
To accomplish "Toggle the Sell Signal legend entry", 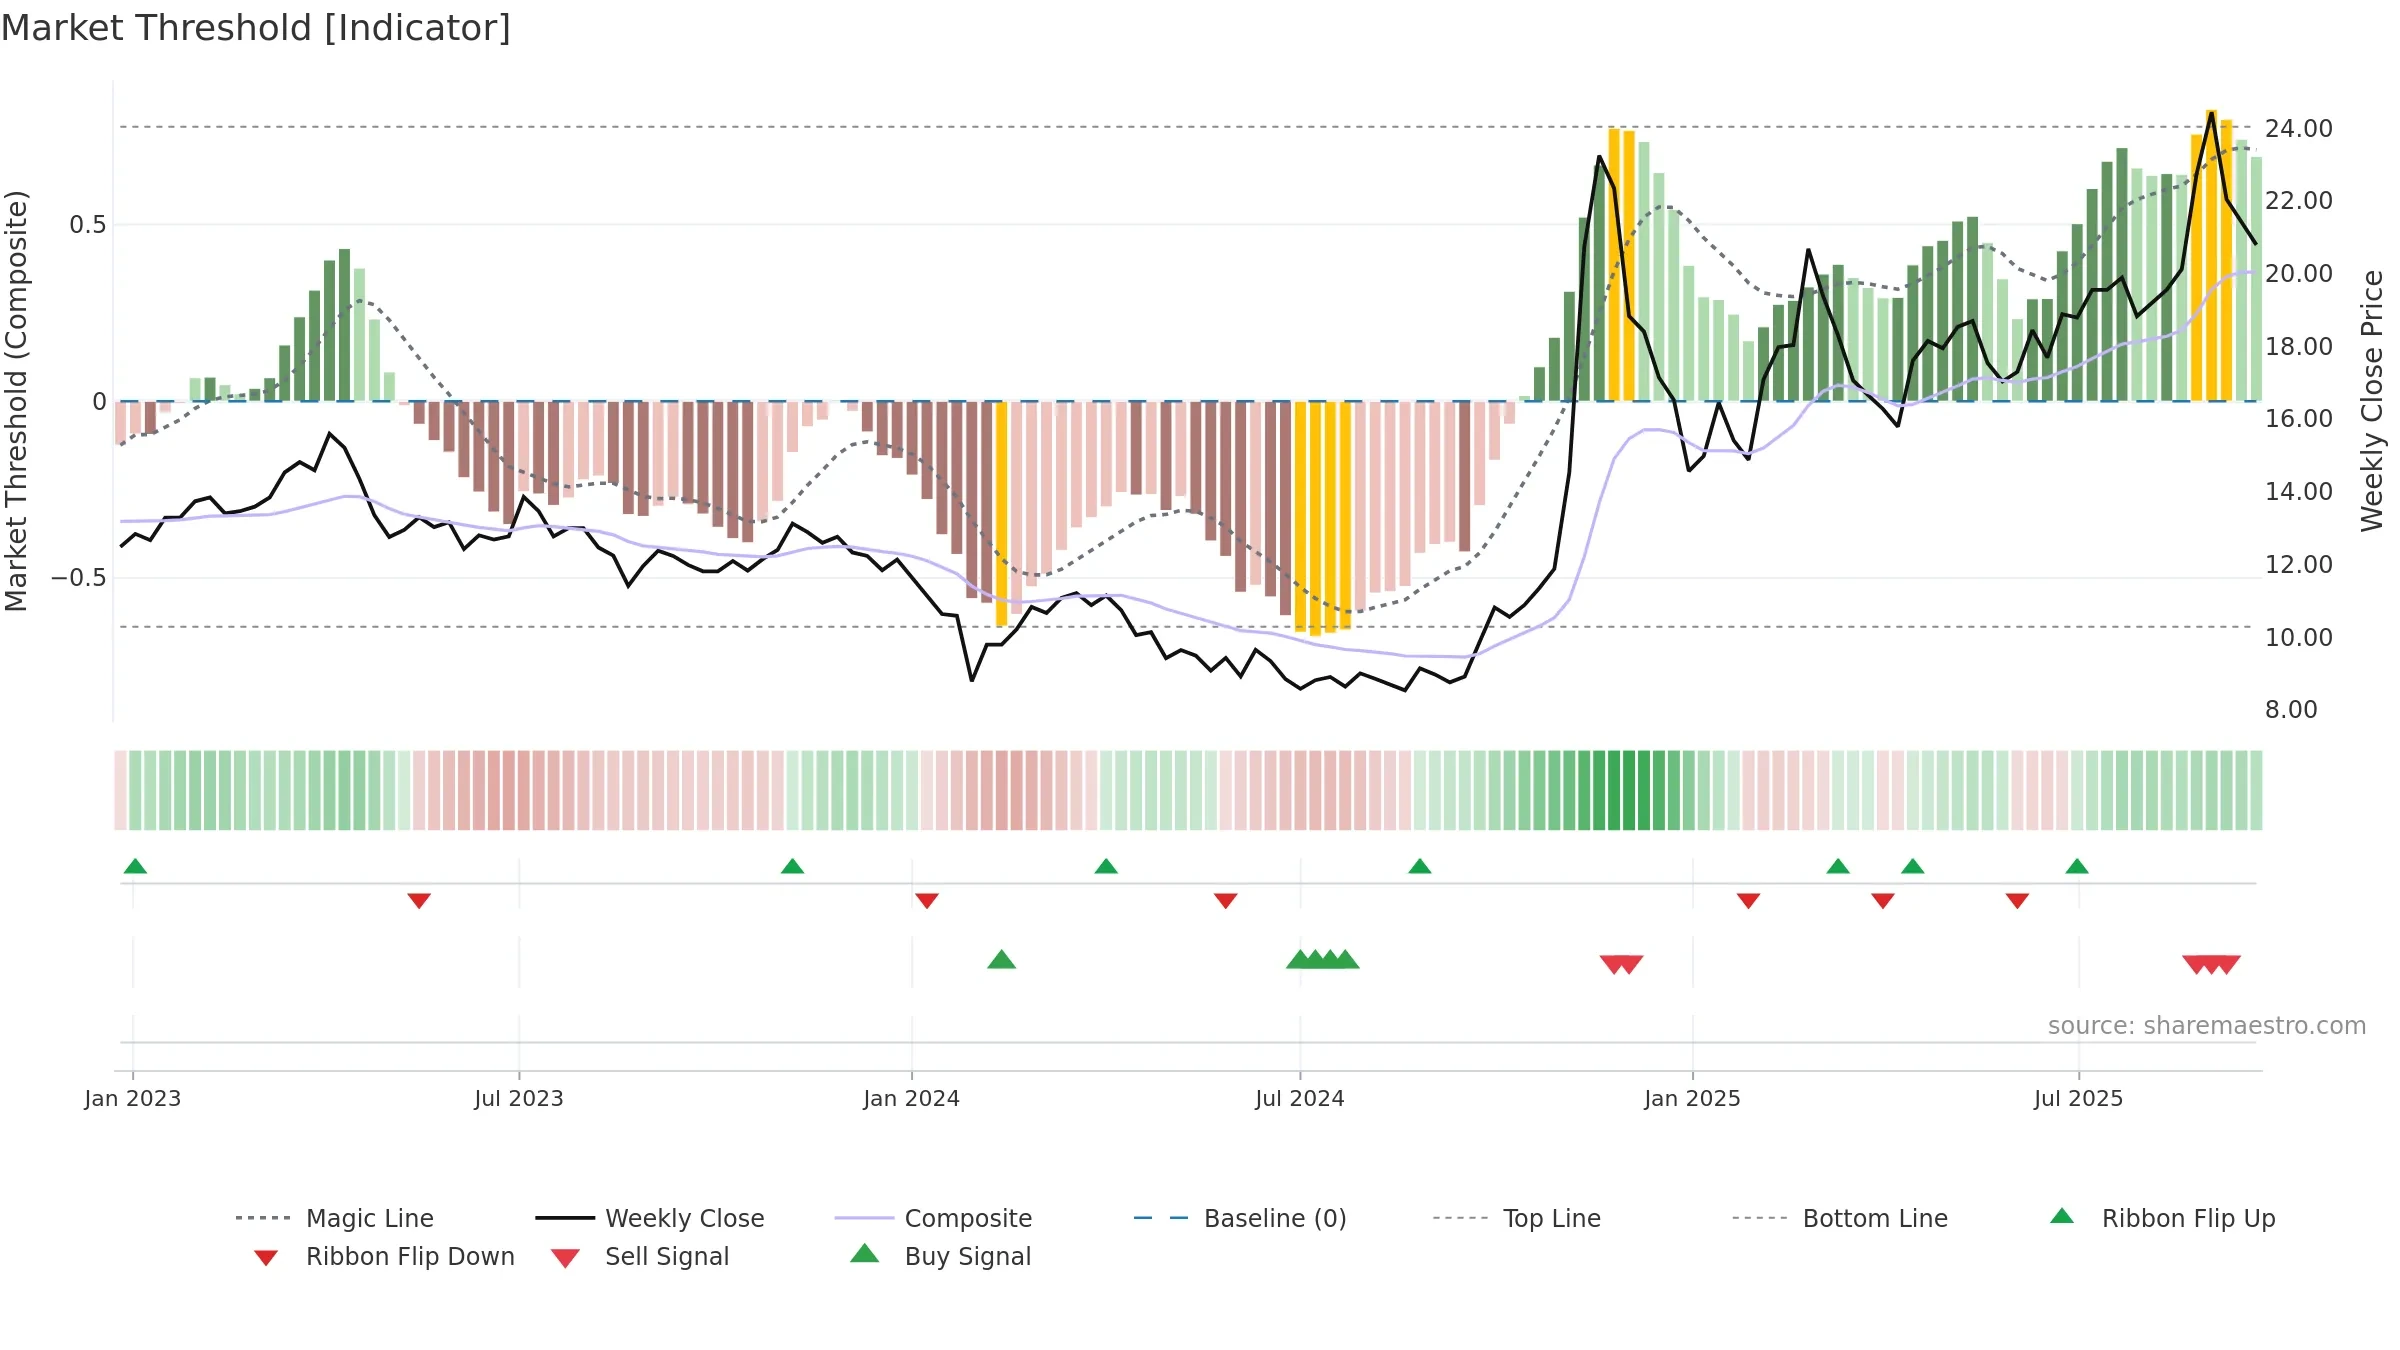I will (x=640, y=1256).
